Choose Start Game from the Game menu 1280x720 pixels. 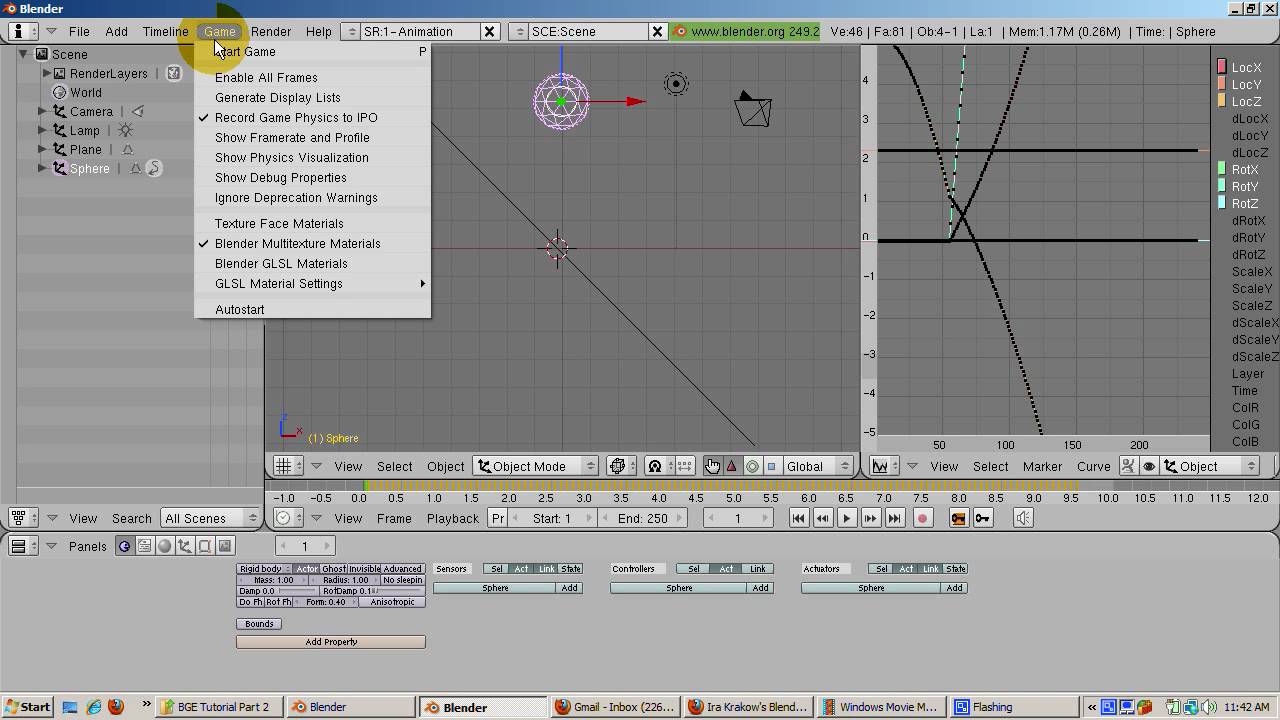(313, 51)
